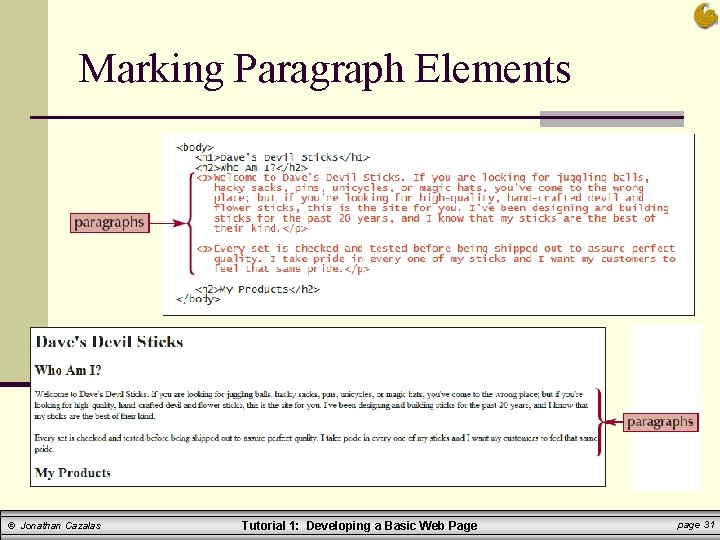Click the code paragraph starting 'Welcome to Dave's'
The width and height of the screenshot is (720, 540).
point(433,203)
